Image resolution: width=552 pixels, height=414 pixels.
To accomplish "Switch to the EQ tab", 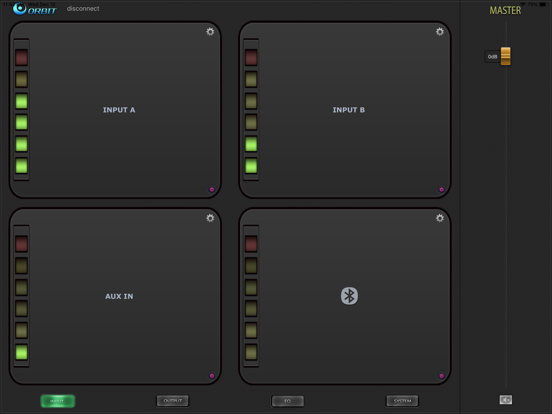I will [x=288, y=401].
